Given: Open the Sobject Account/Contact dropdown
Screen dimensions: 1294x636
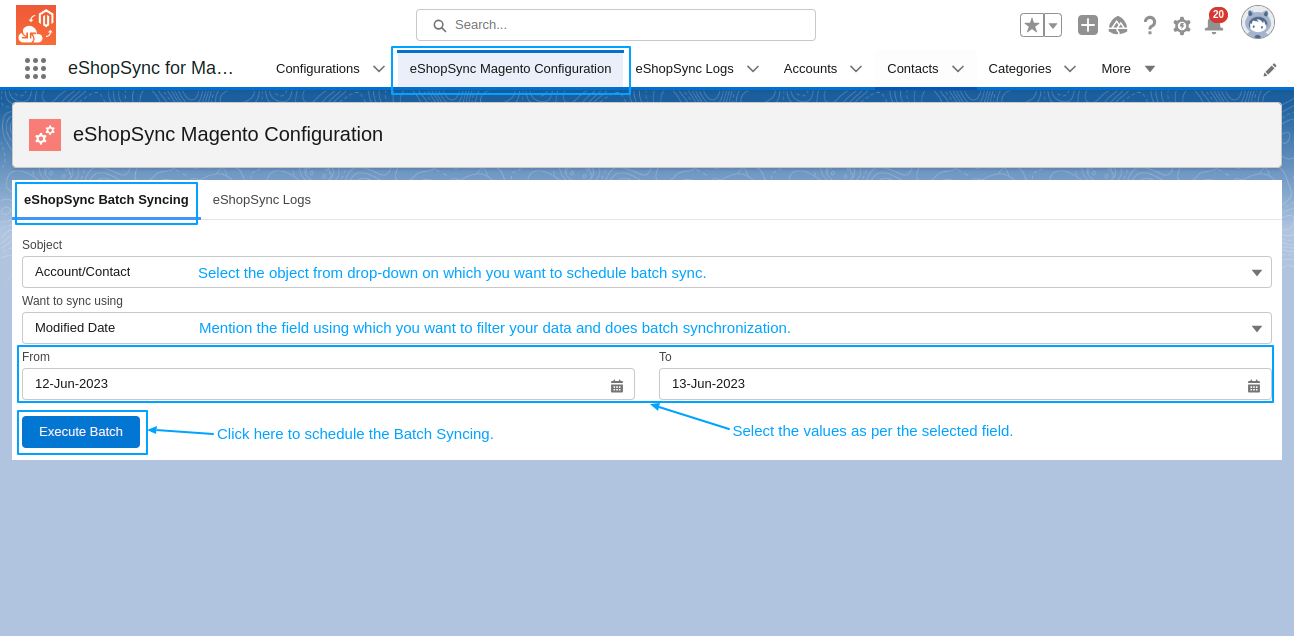Looking at the screenshot, I should point(647,272).
